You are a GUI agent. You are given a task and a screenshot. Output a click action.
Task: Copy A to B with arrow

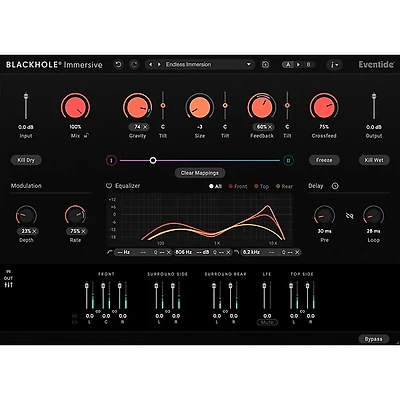click(298, 64)
